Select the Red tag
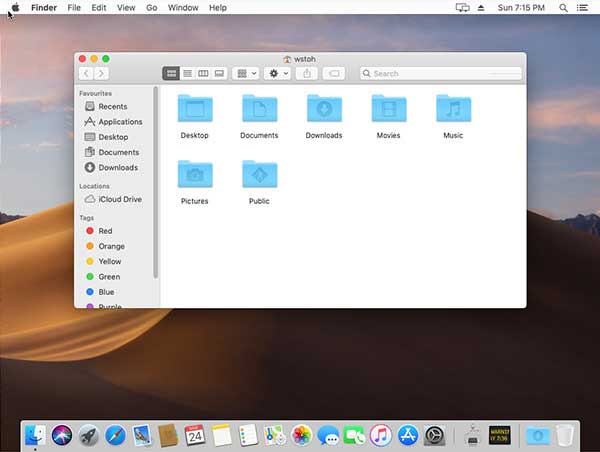This screenshot has height=452, width=600. point(99,231)
